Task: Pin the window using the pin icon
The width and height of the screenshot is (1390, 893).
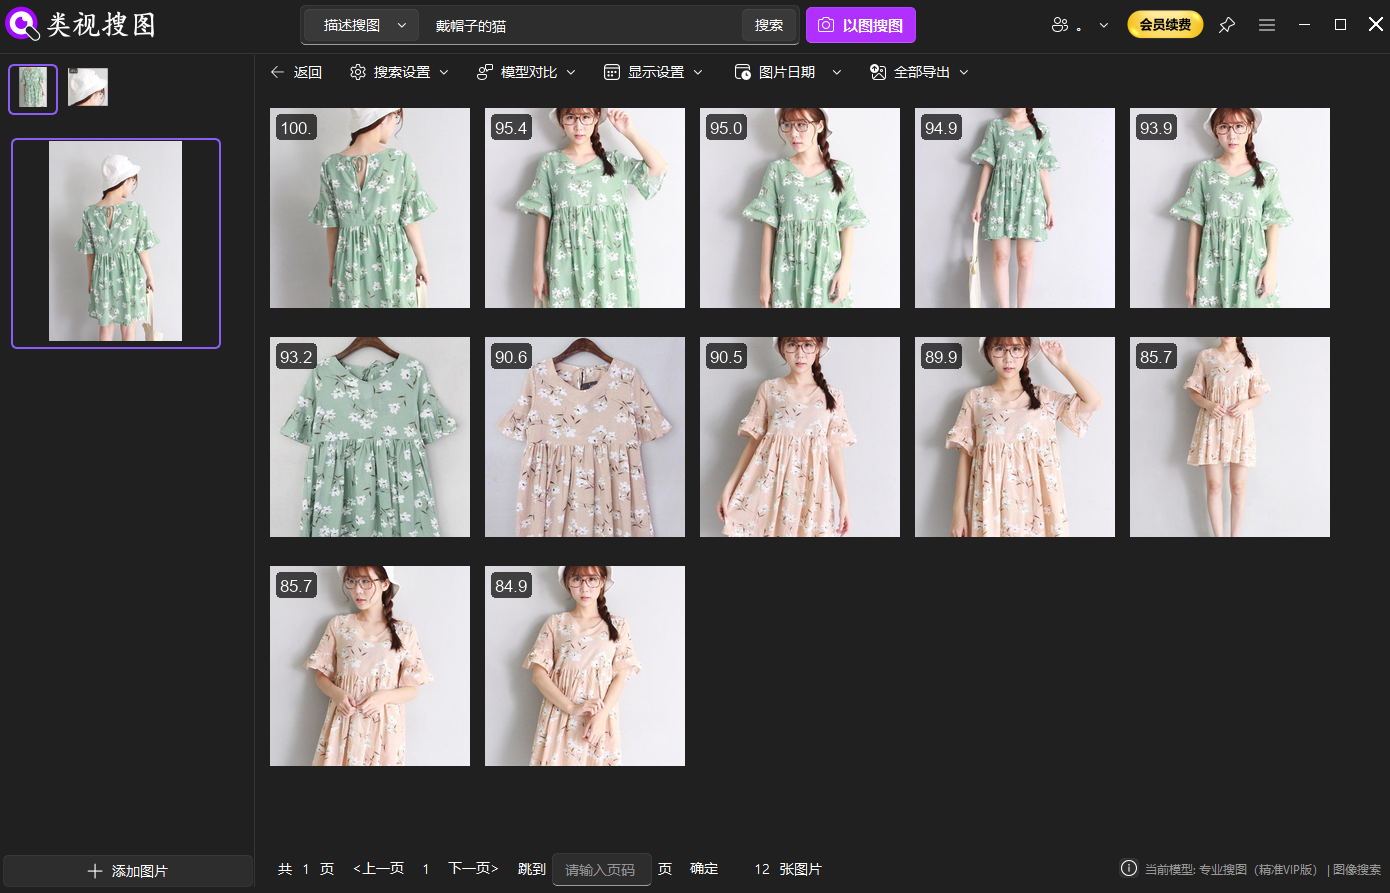Action: click(x=1227, y=24)
